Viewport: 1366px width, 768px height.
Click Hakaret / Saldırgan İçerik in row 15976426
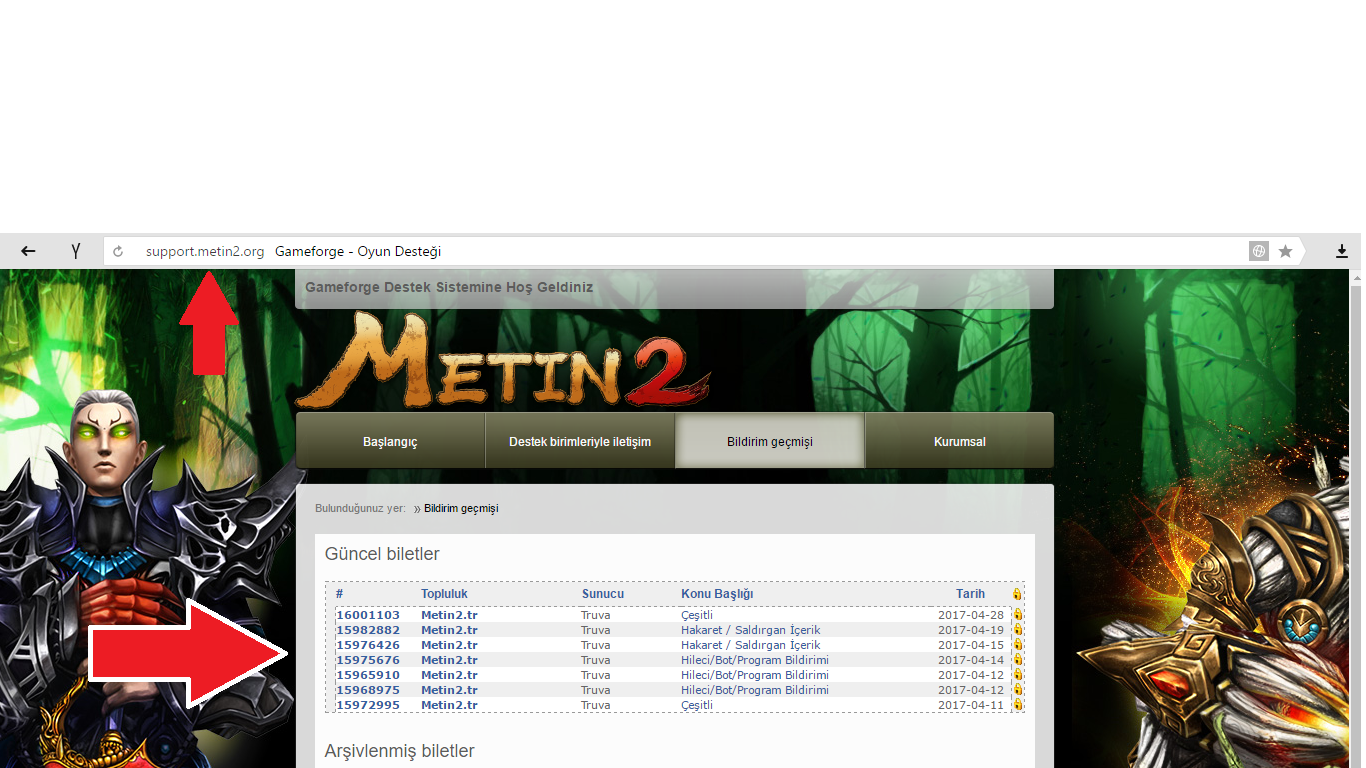[x=751, y=645]
